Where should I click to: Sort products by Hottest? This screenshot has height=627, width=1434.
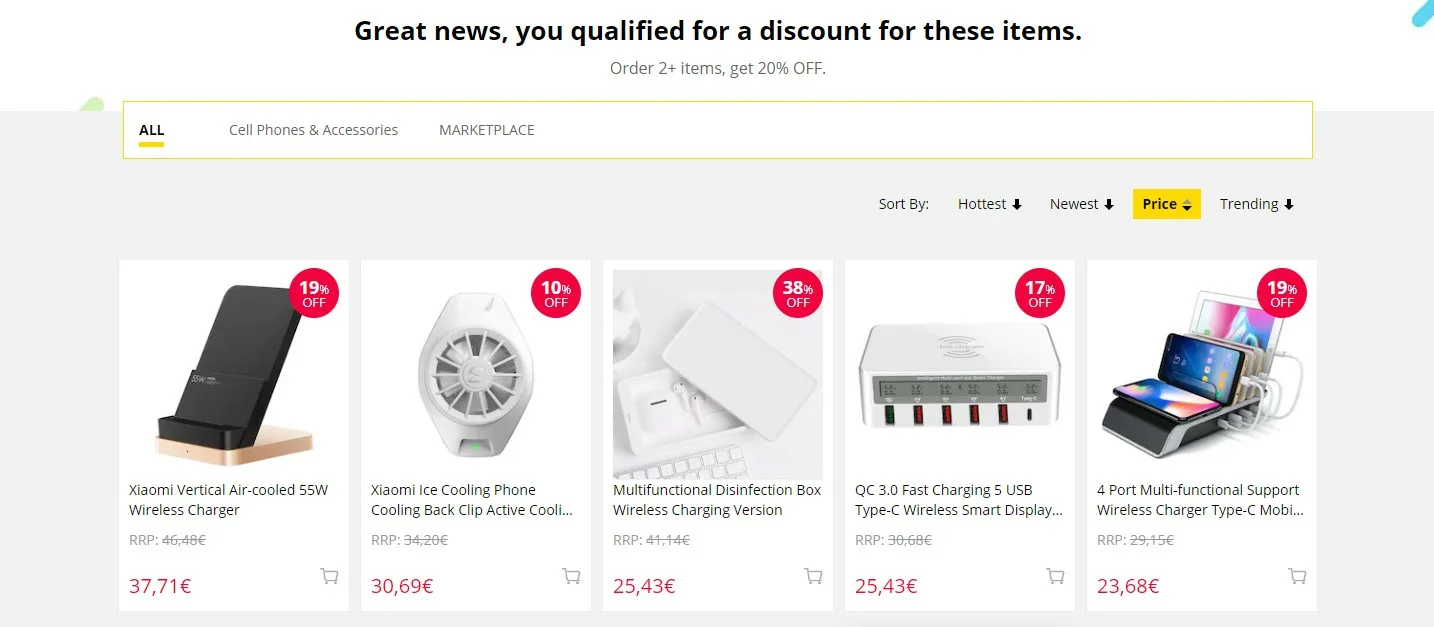(990, 204)
